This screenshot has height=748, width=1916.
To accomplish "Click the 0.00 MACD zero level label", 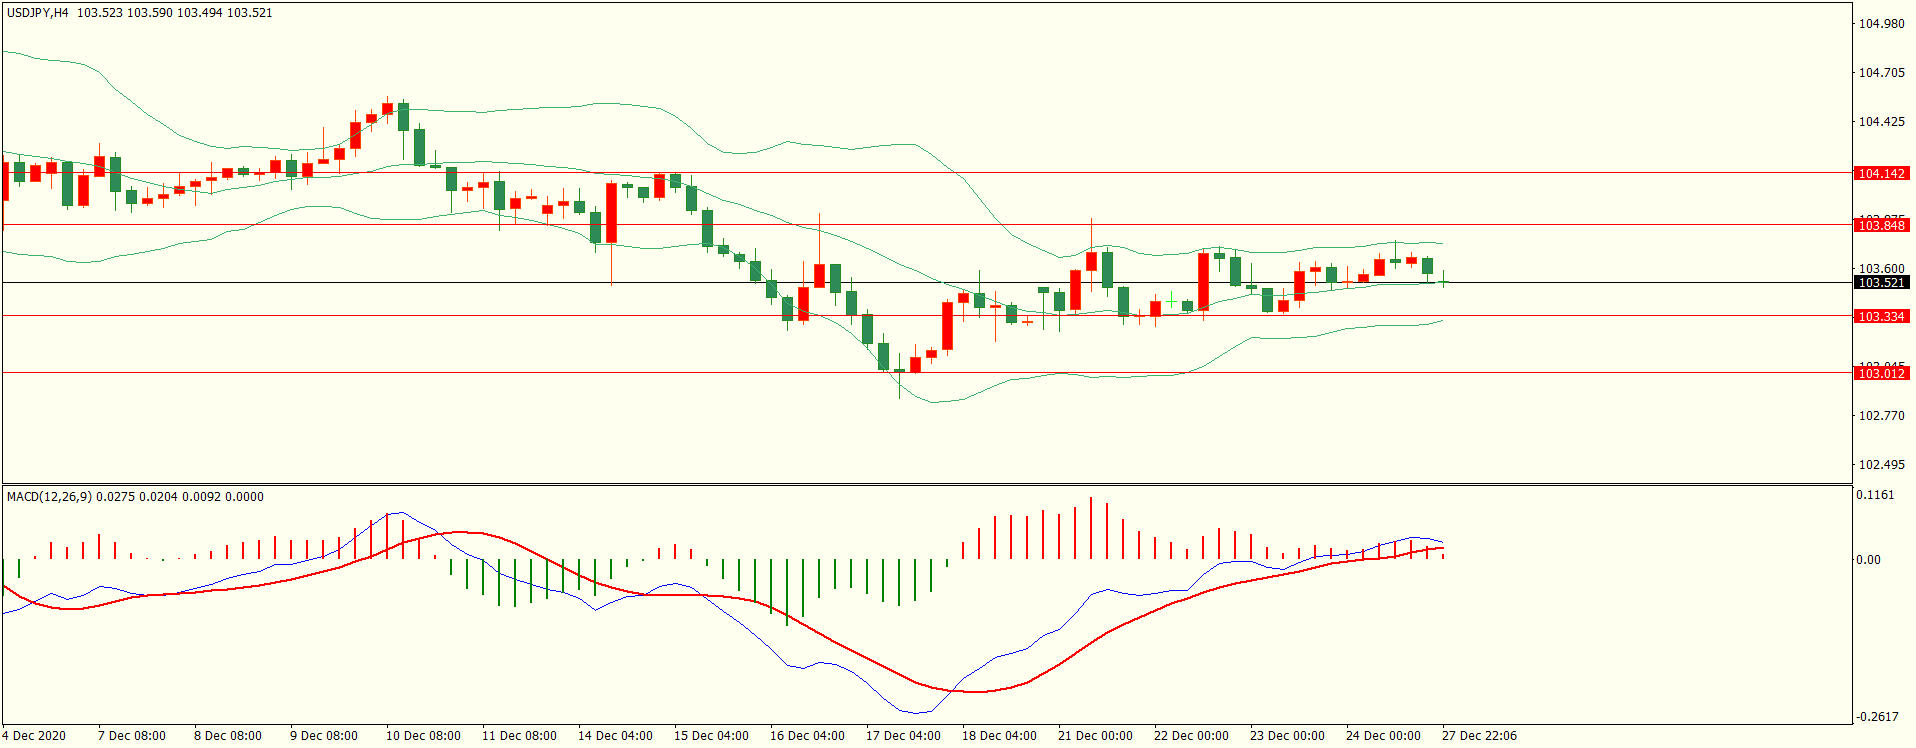I will tap(1868, 560).
